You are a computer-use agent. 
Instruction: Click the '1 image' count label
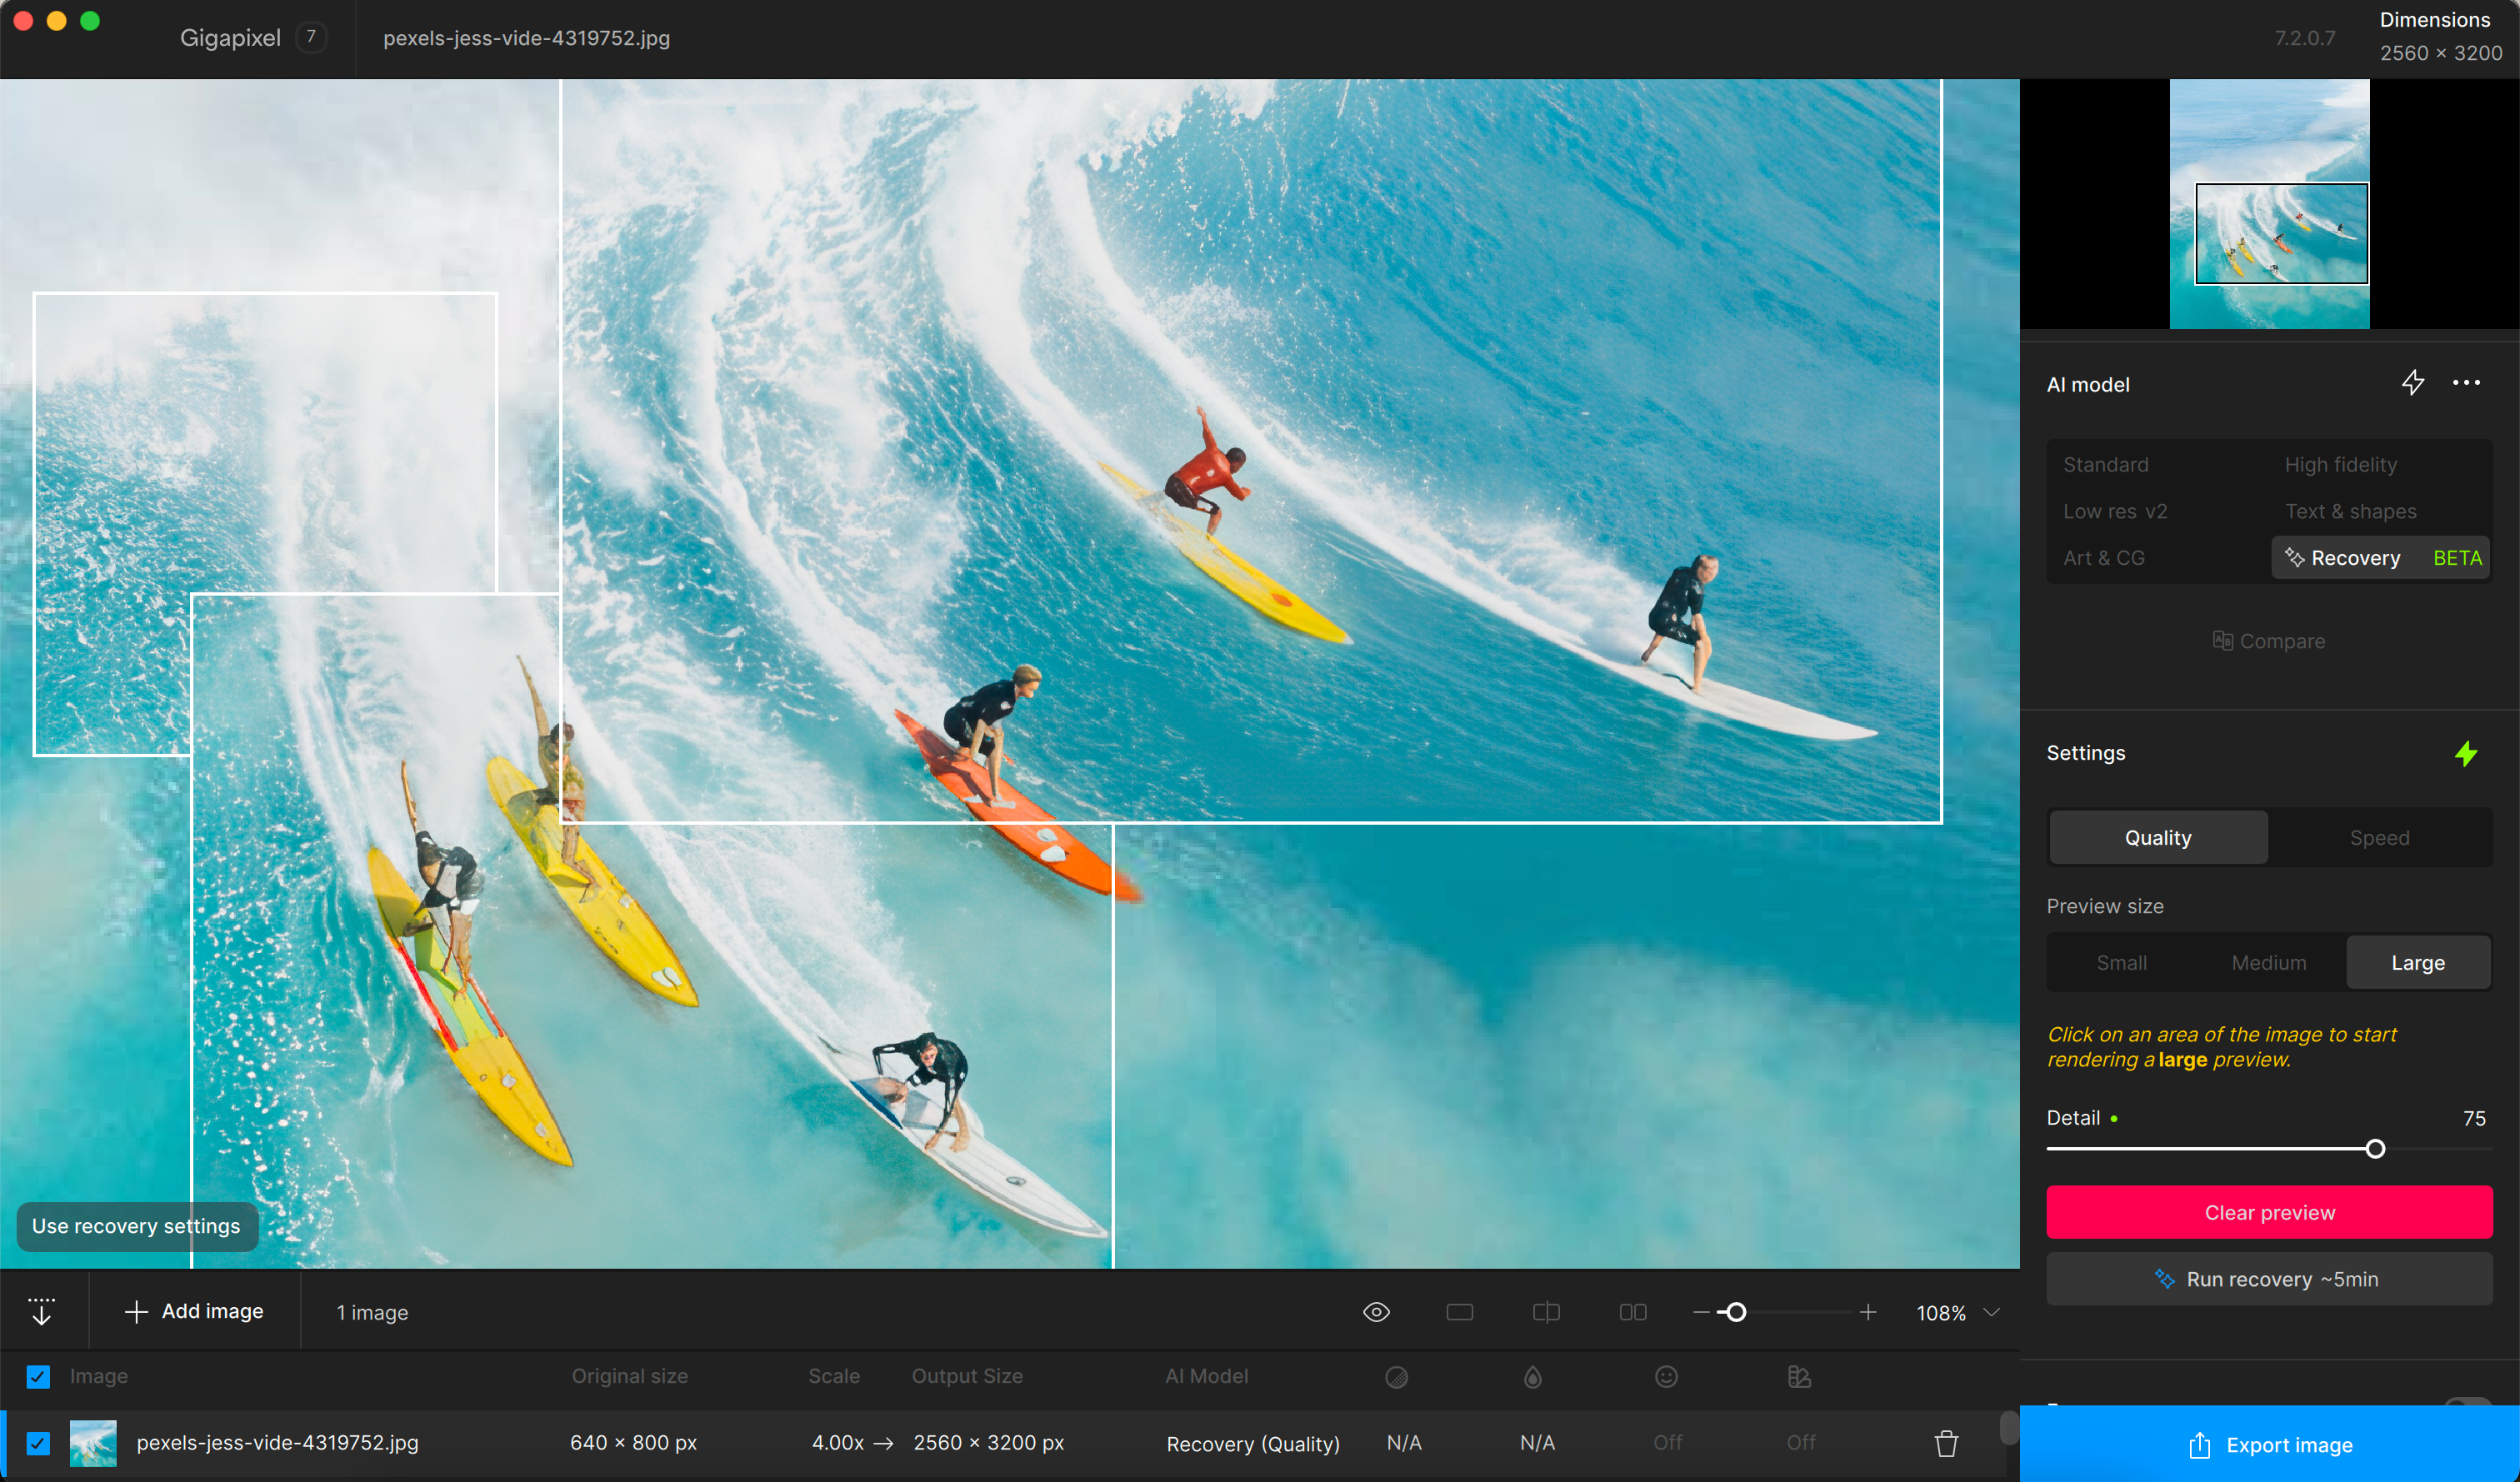(x=372, y=1312)
